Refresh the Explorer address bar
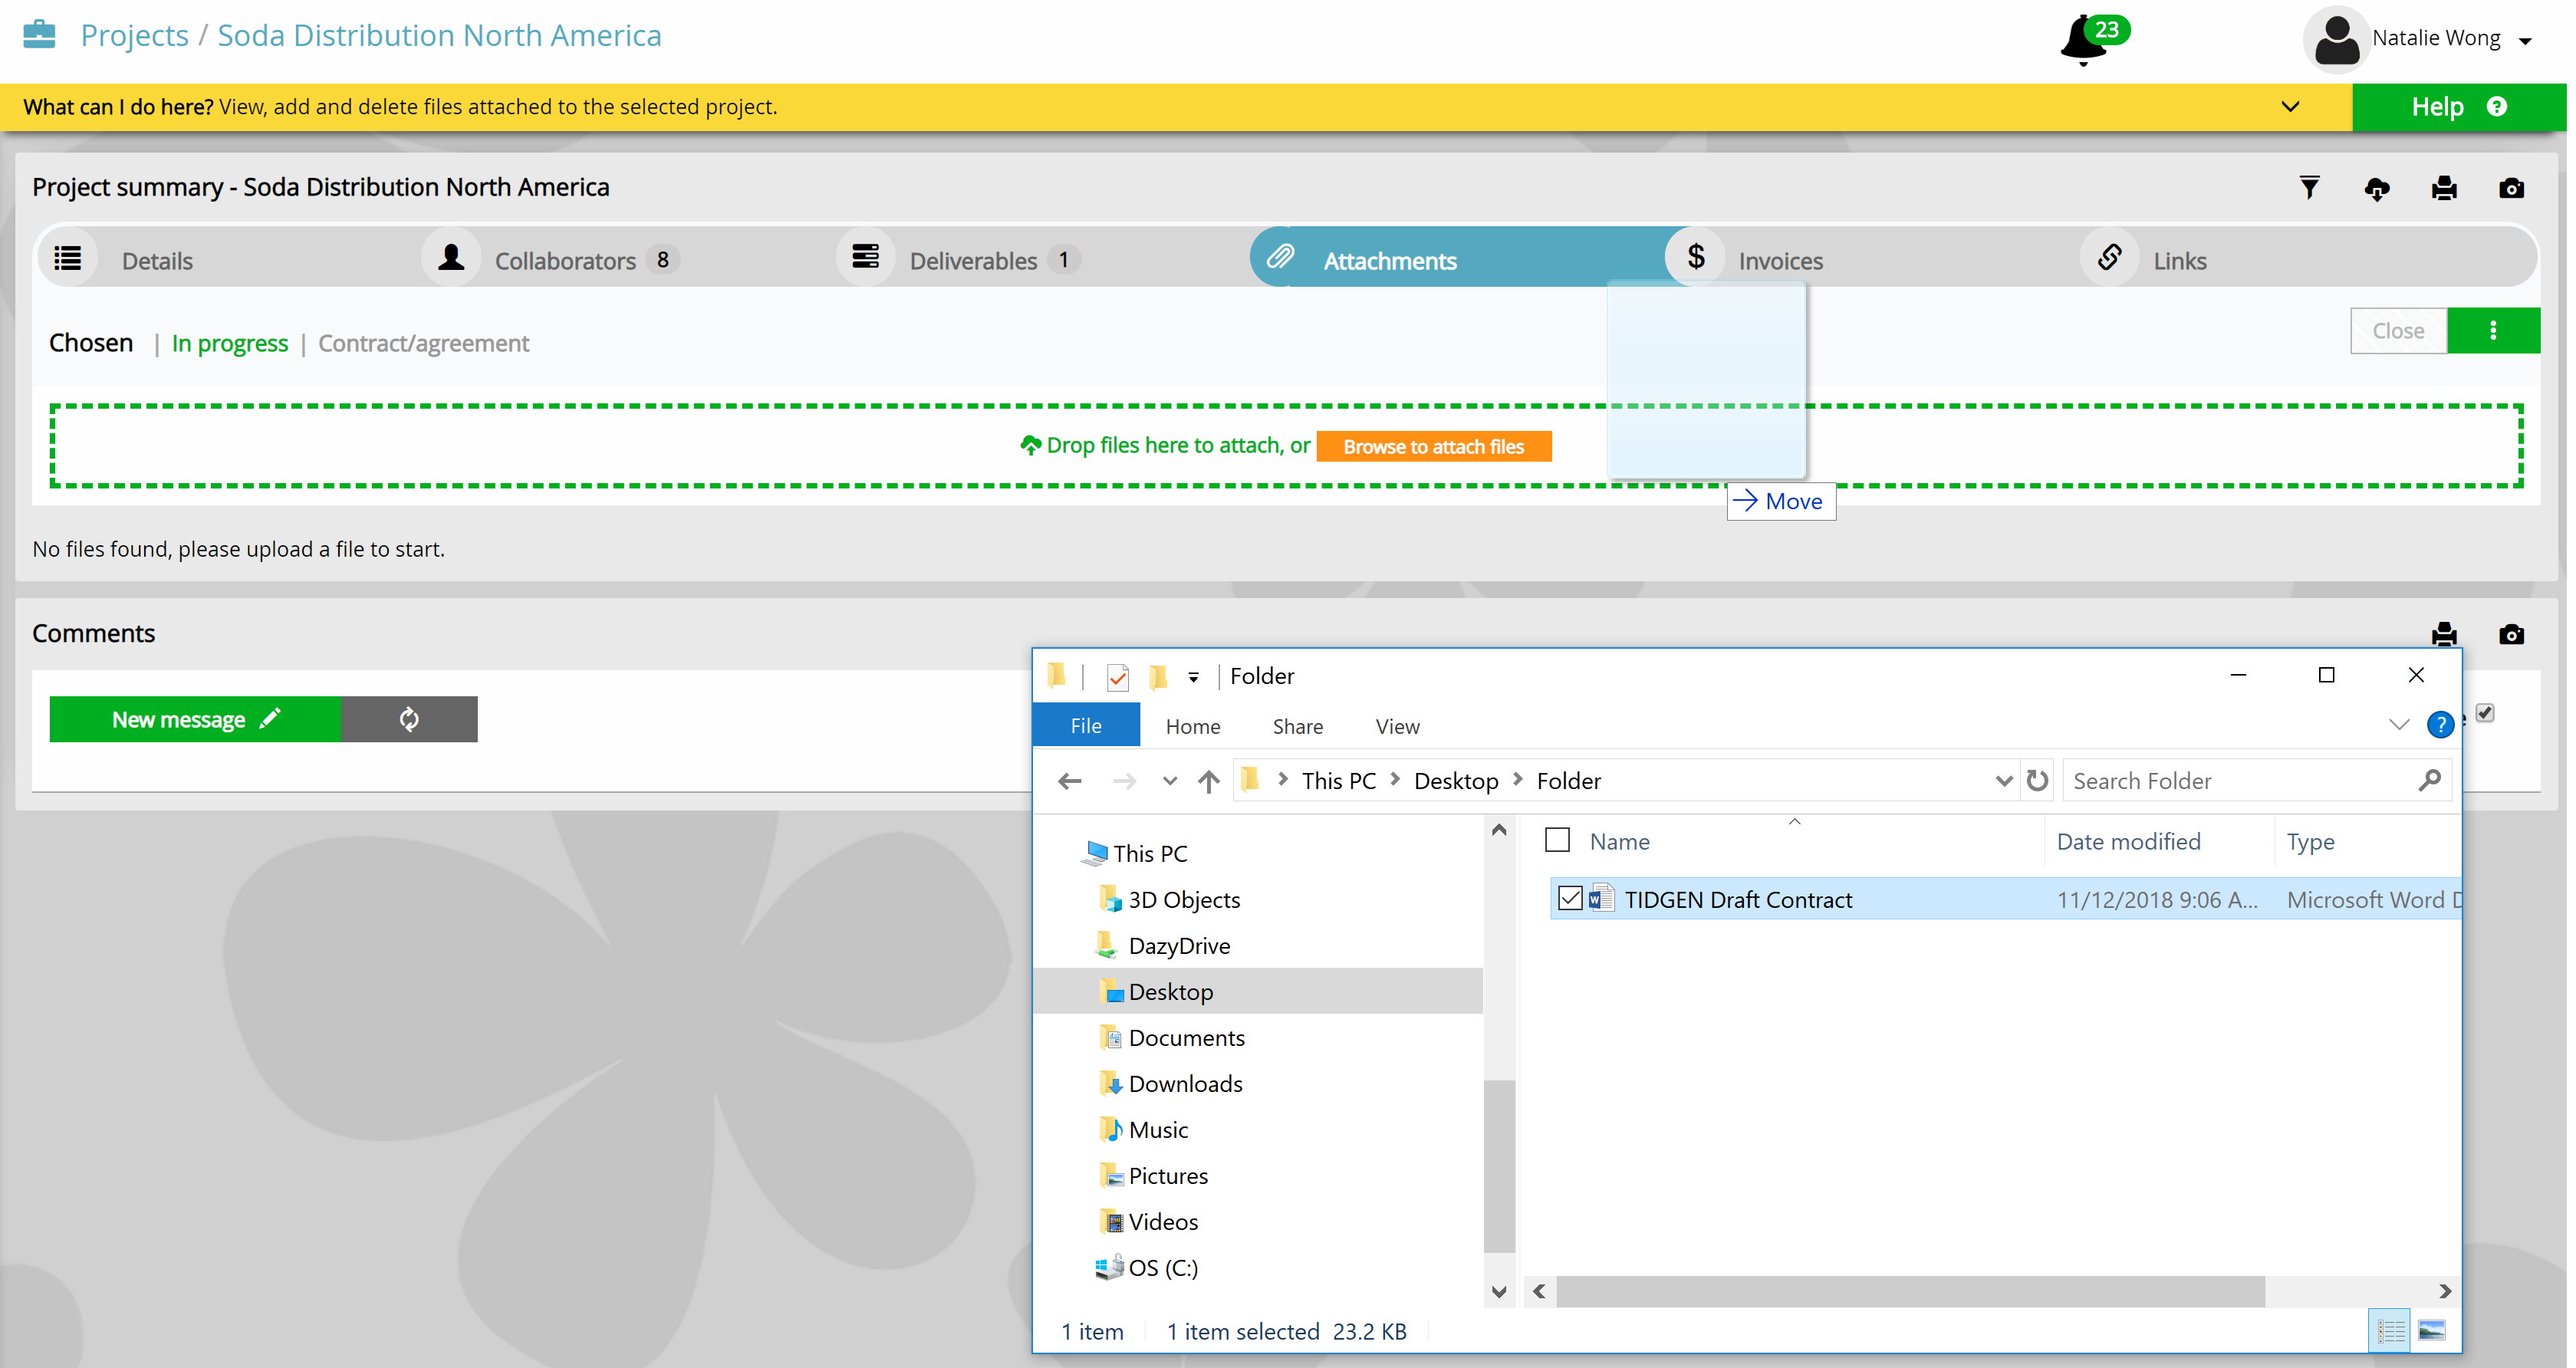 tap(2037, 780)
